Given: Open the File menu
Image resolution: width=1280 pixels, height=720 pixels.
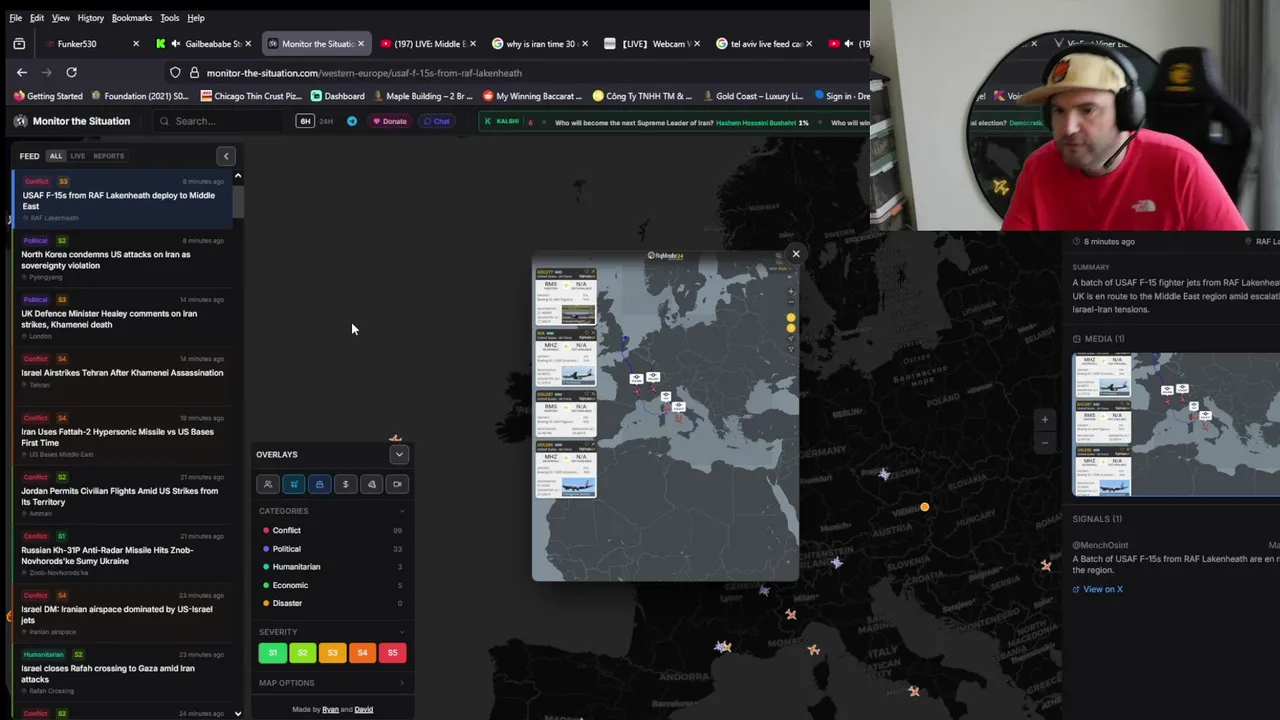Looking at the screenshot, I should pos(16,18).
